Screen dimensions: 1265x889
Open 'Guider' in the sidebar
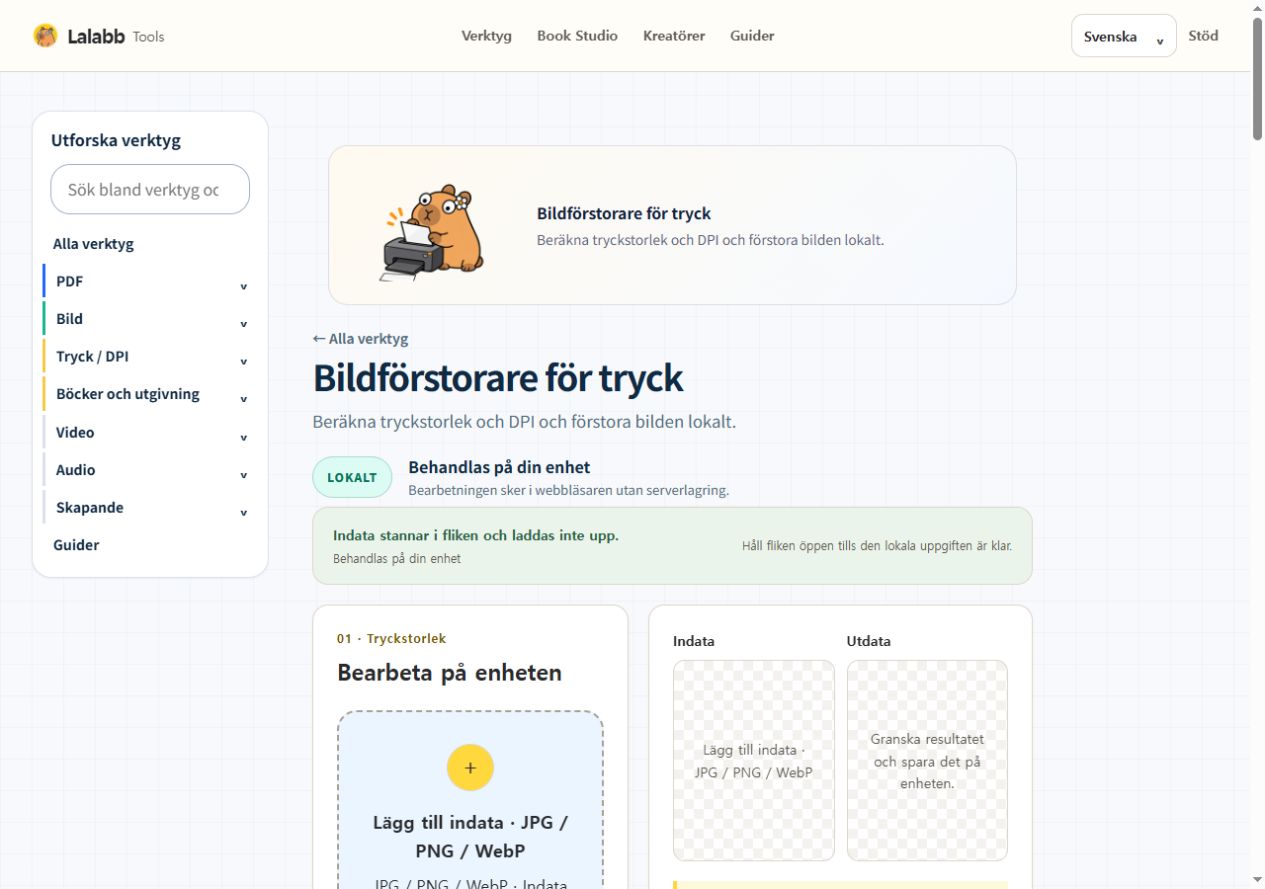[x=76, y=545]
